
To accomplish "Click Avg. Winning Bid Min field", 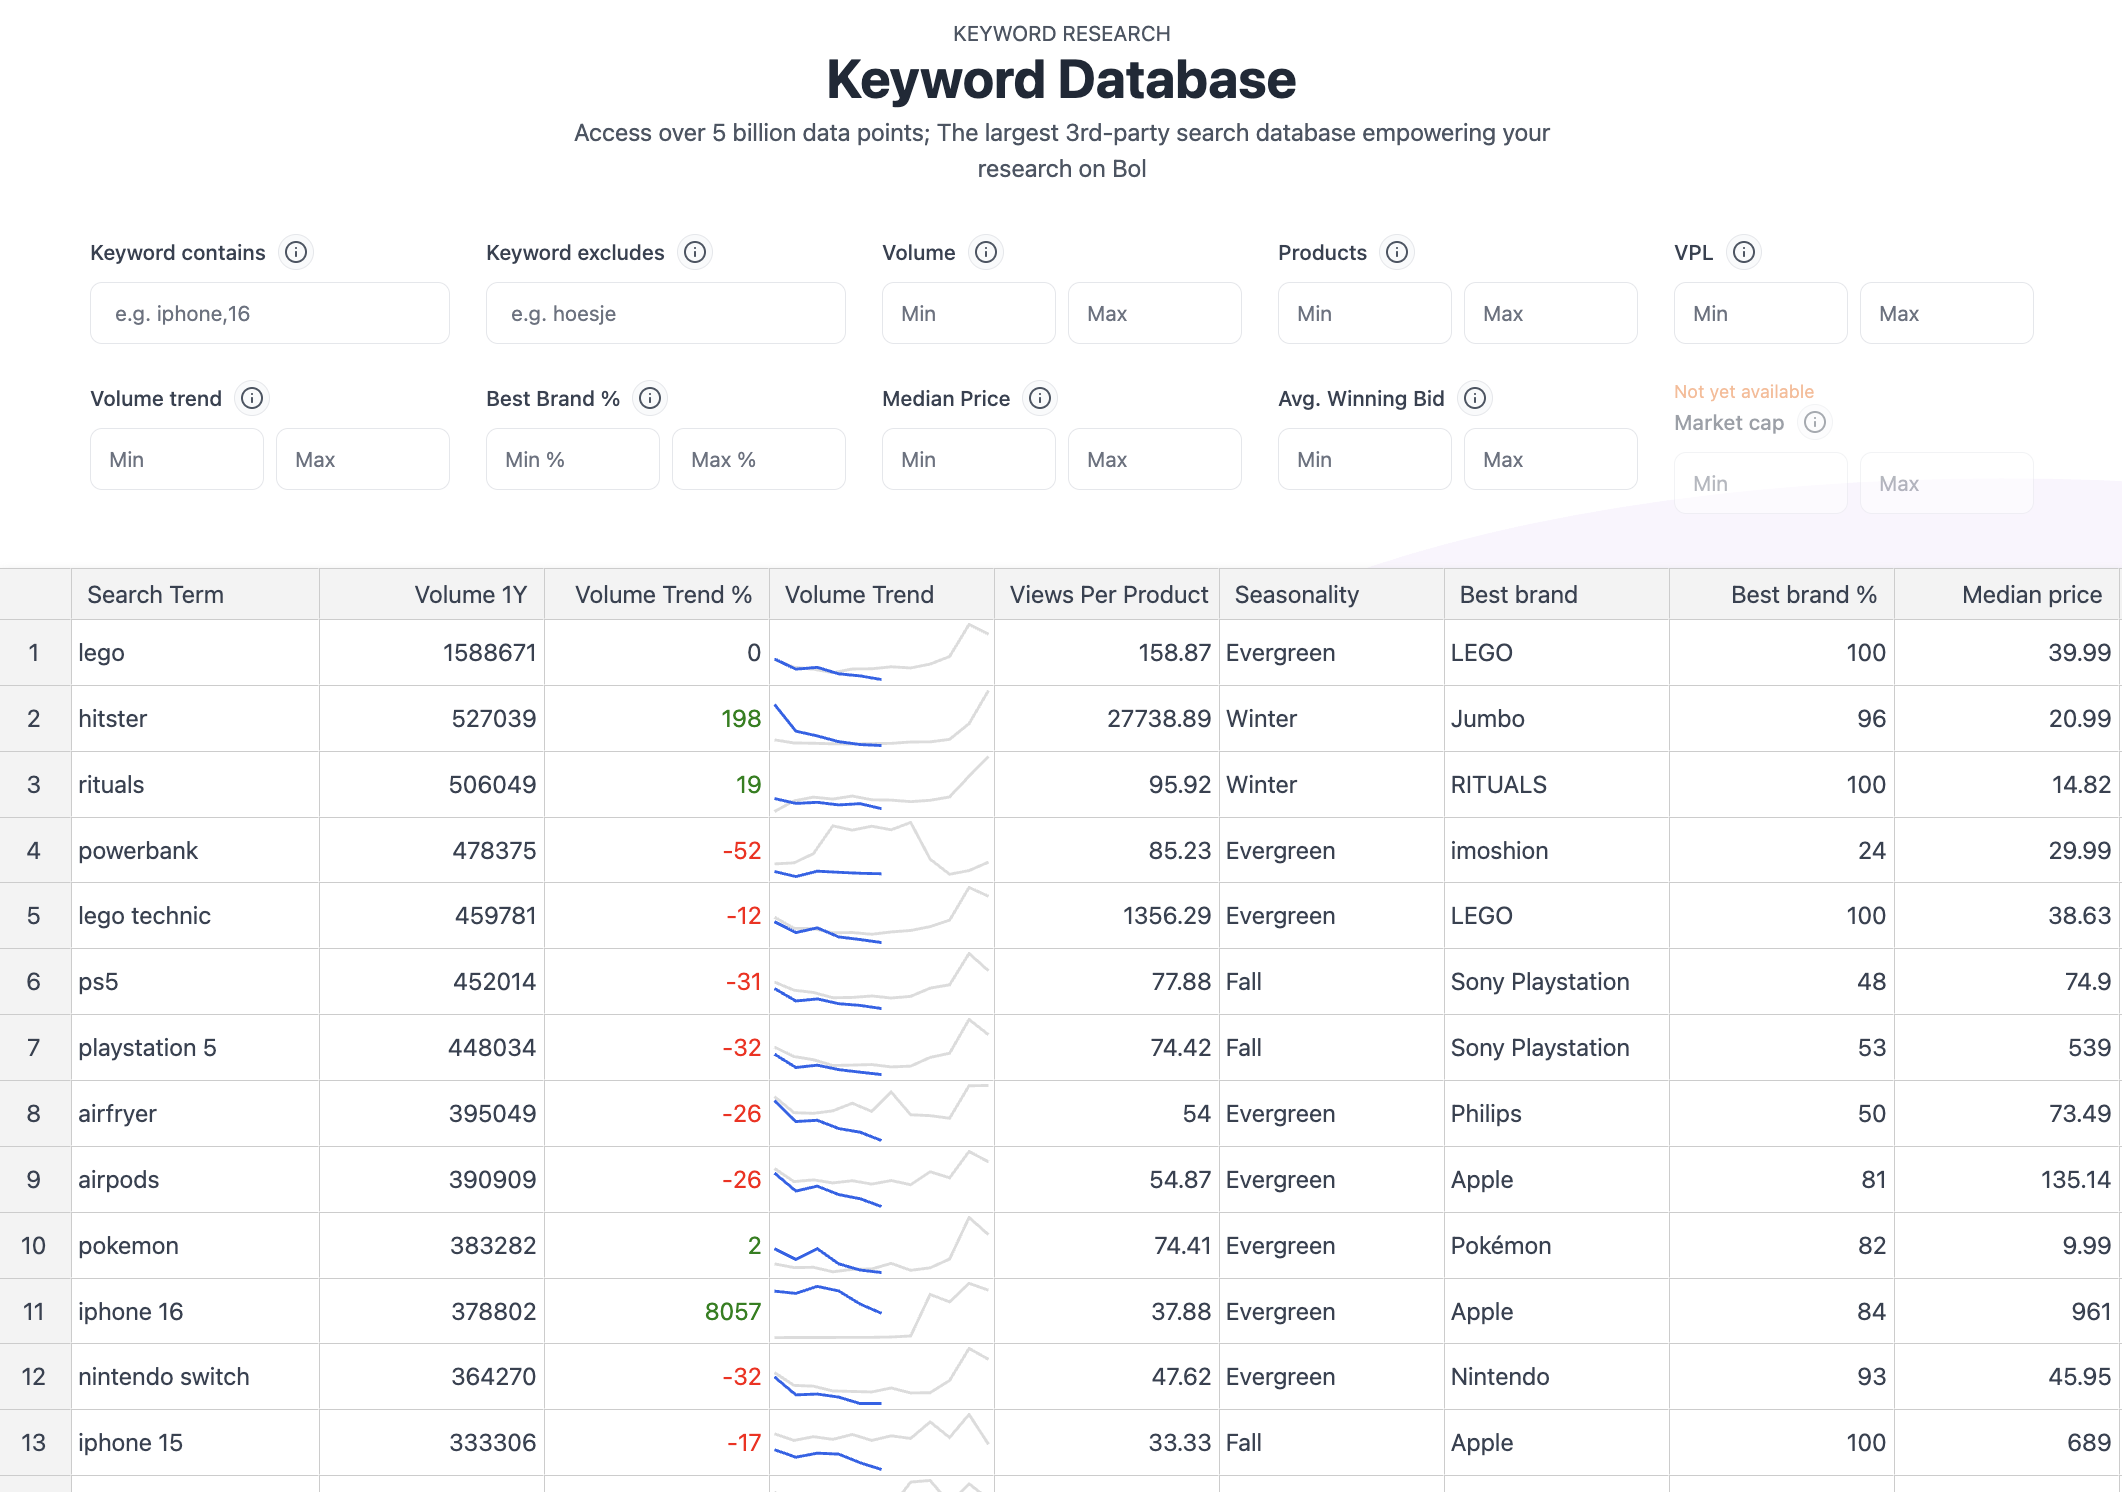I will [1365, 459].
